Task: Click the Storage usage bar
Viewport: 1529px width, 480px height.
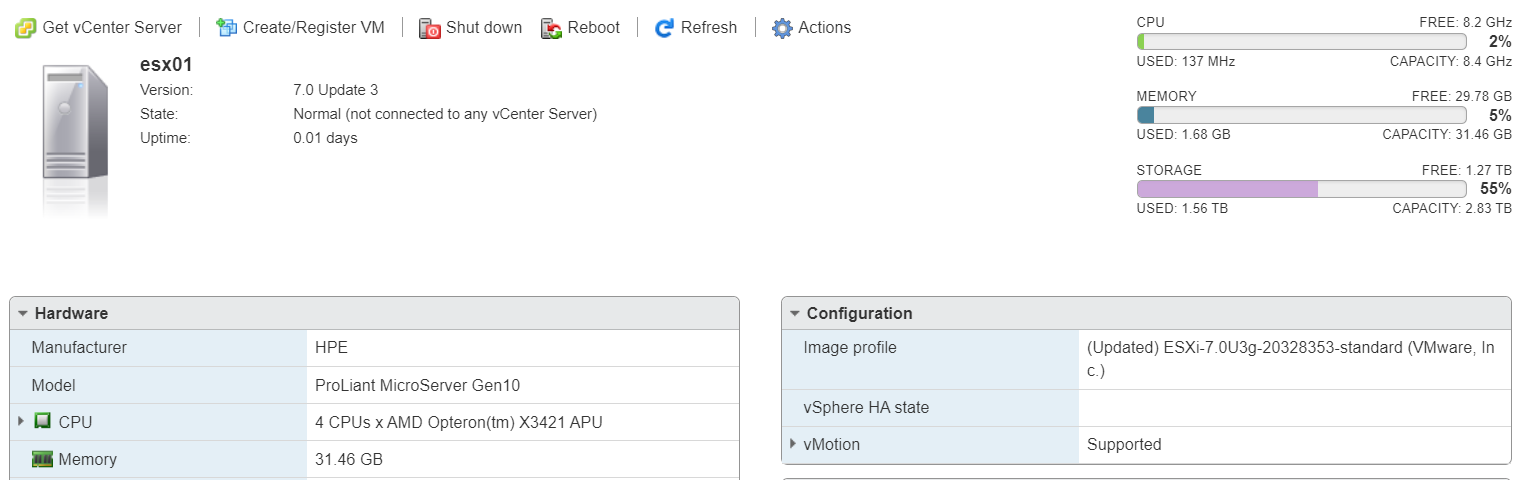Action: (x=1301, y=189)
